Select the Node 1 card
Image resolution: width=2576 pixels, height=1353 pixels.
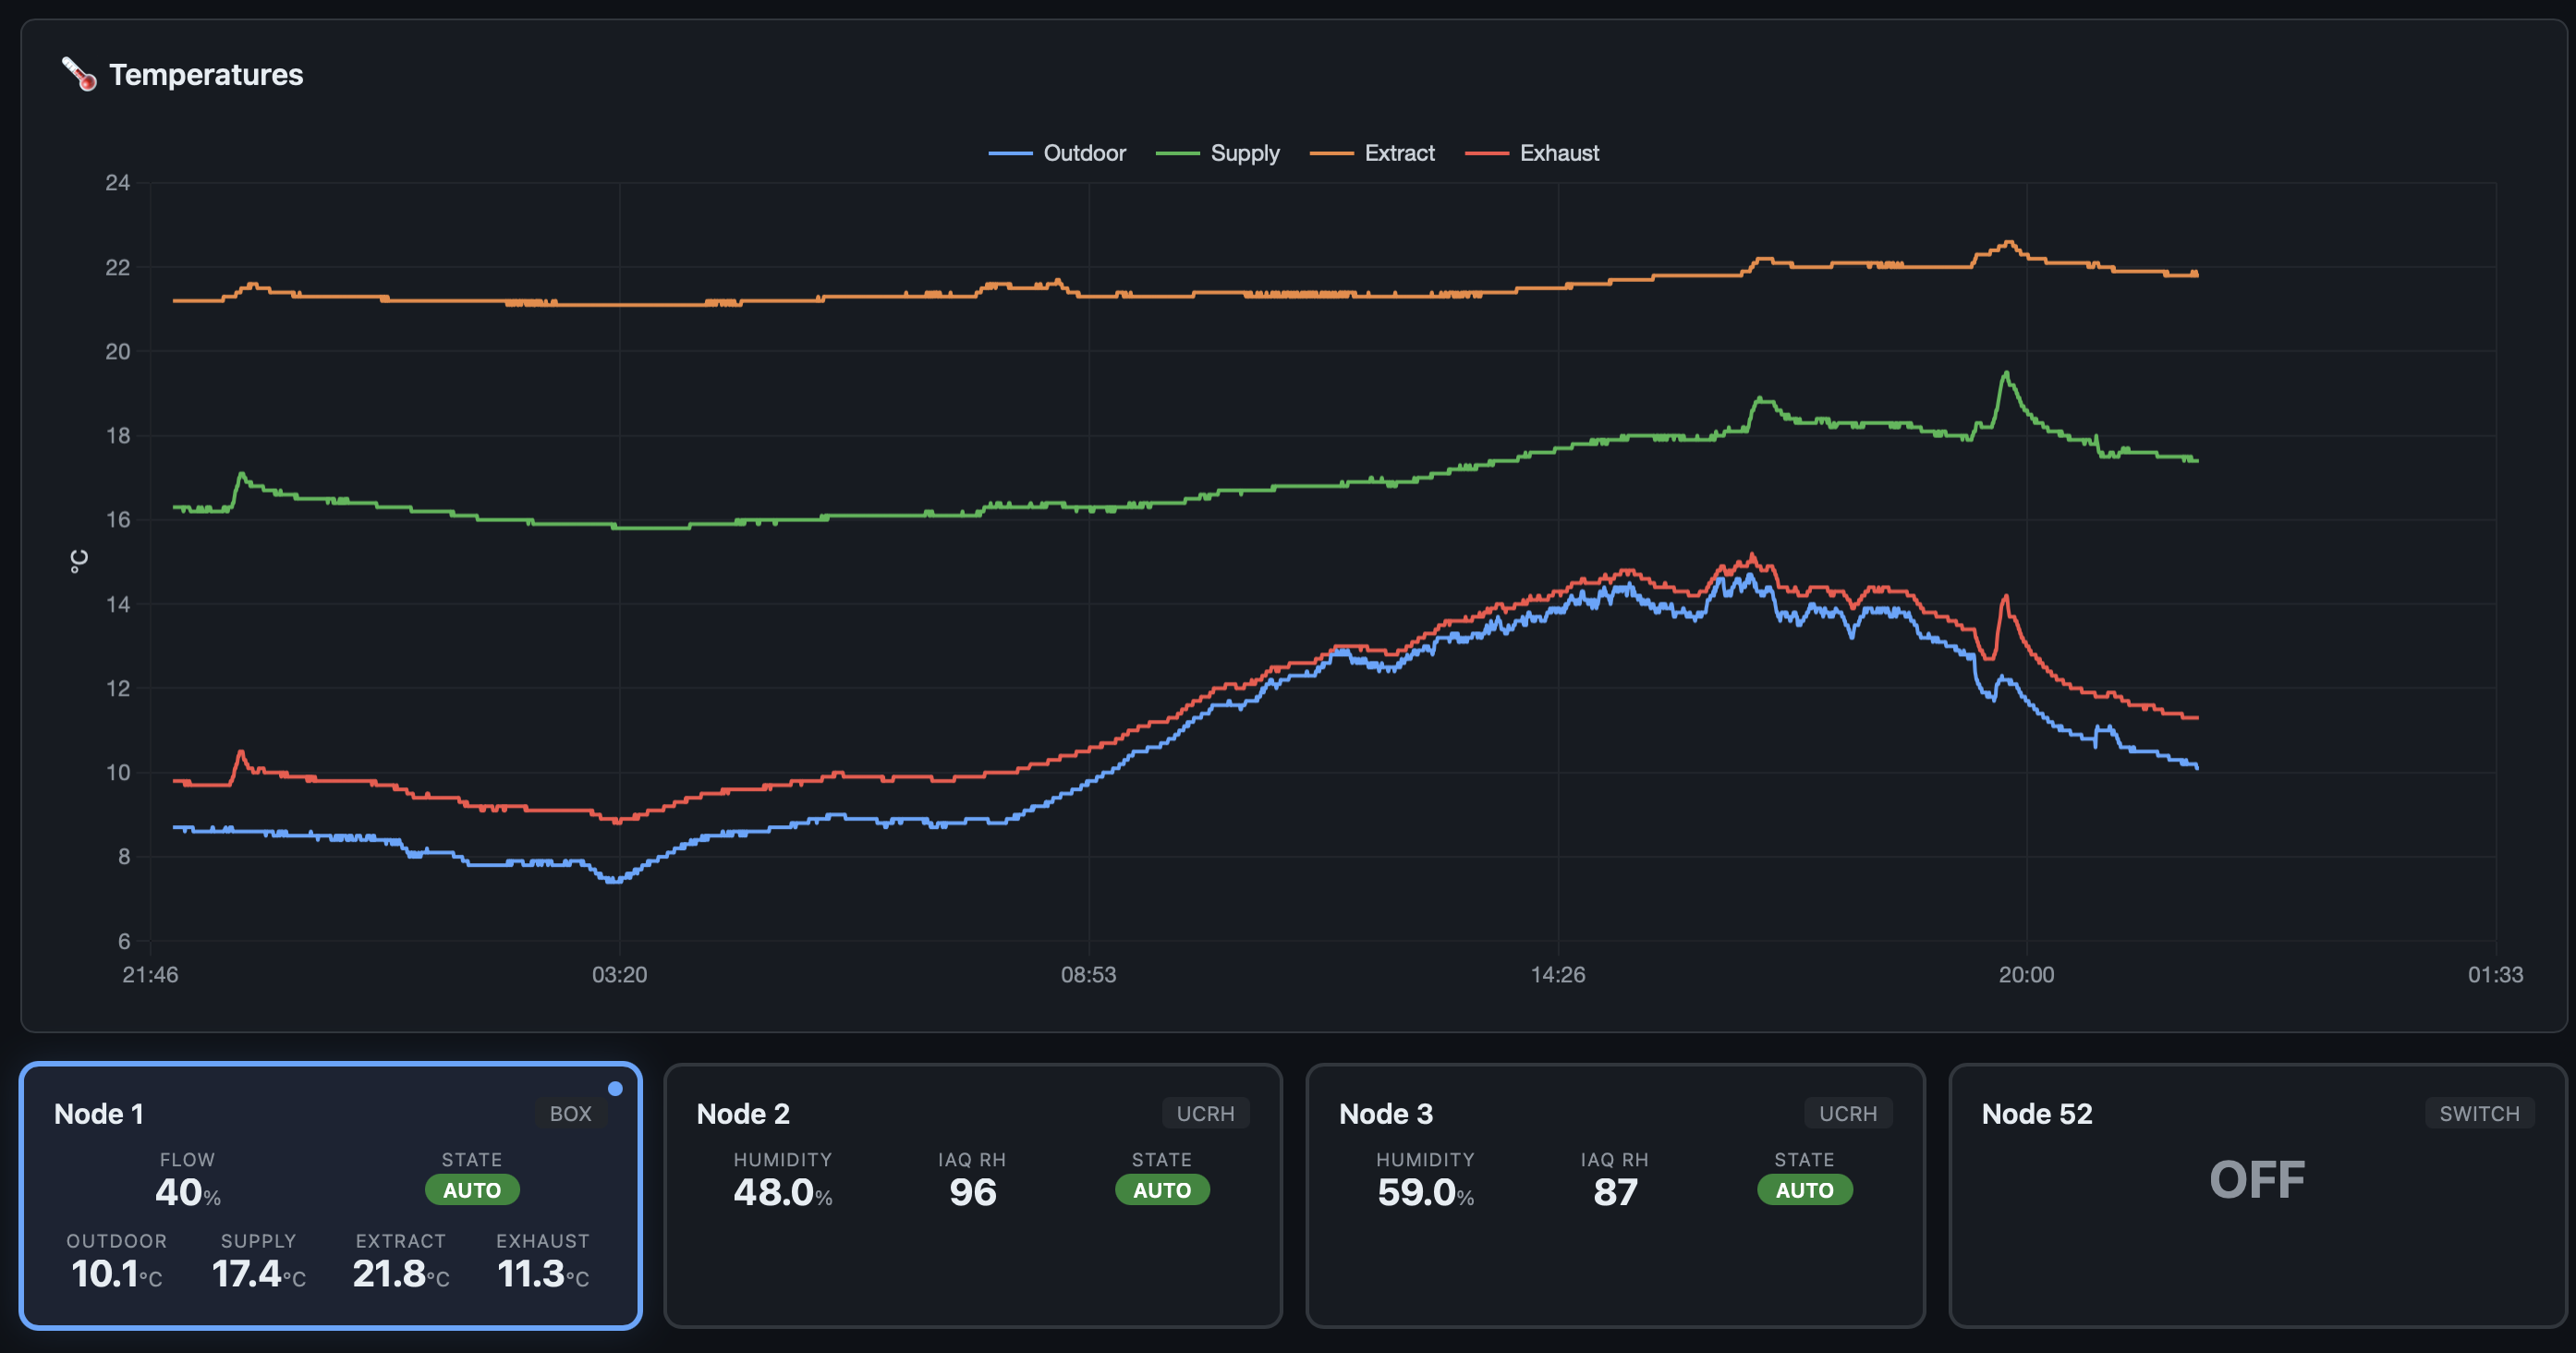[x=330, y=1195]
